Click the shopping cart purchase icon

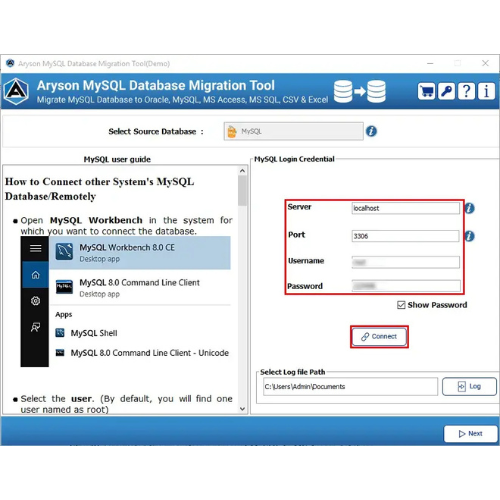[x=426, y=91]
